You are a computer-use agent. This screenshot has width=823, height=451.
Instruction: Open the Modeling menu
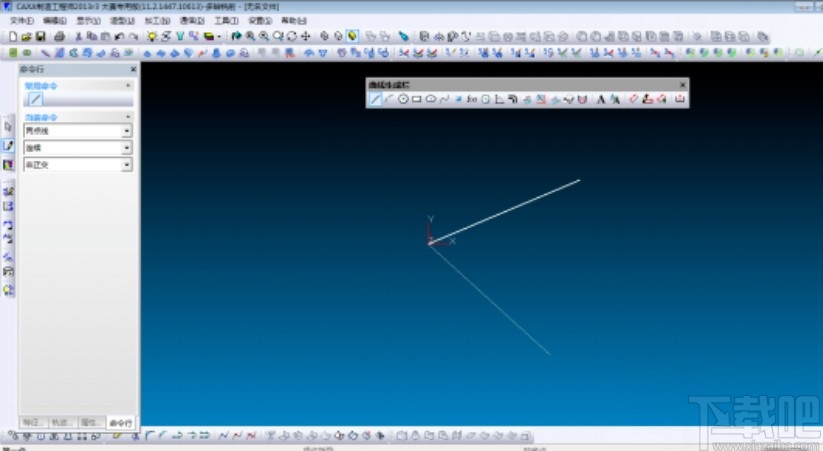pyautogui.click(x=122, y=20)
